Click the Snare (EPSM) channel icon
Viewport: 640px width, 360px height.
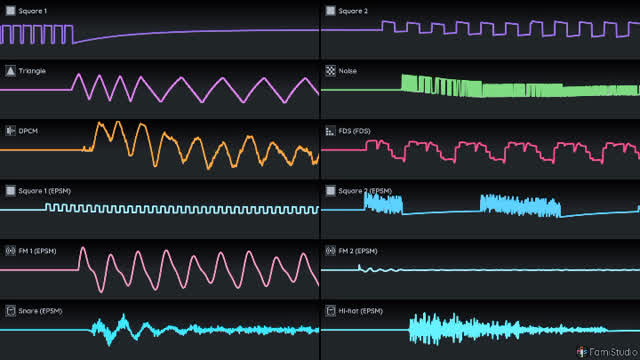coord(10,311)
